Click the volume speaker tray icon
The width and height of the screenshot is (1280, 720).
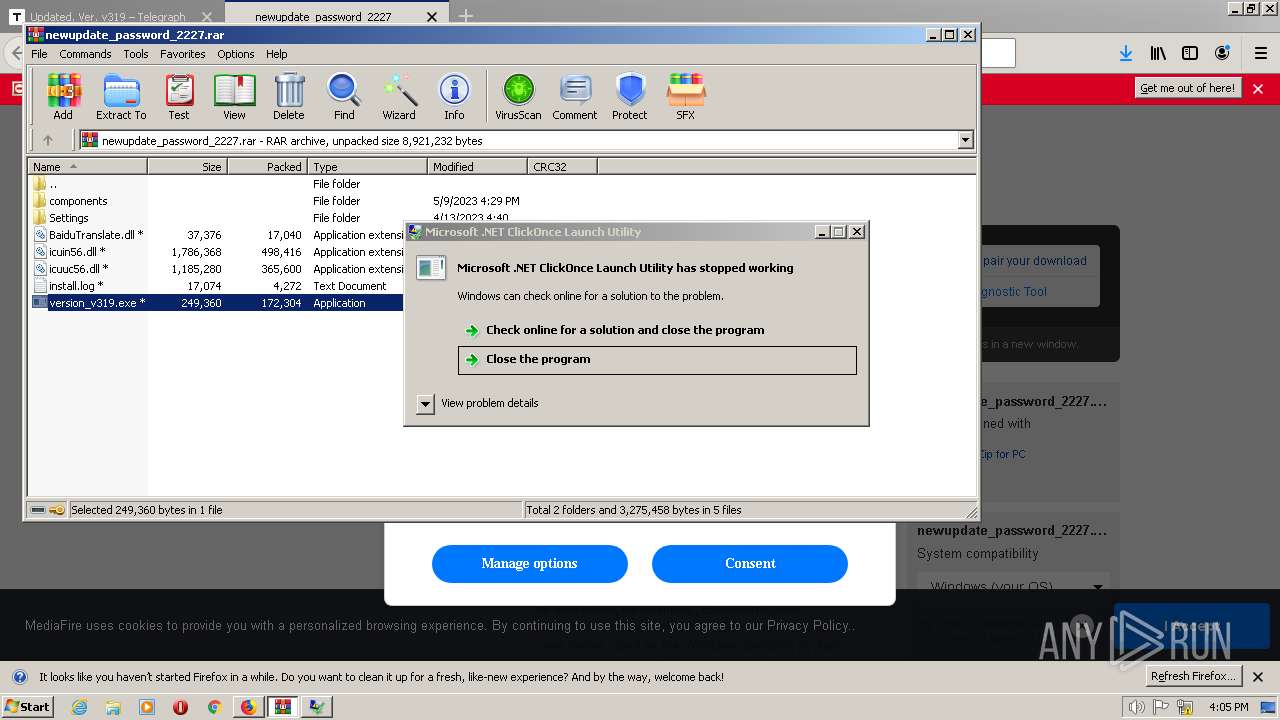pyautogui.click(x=1136, y=707)
